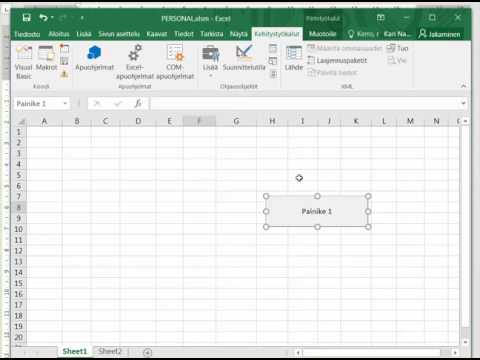The width and height of the screenshot is (480, 360).
Task: Undo the last action
Action: point(43,18)
